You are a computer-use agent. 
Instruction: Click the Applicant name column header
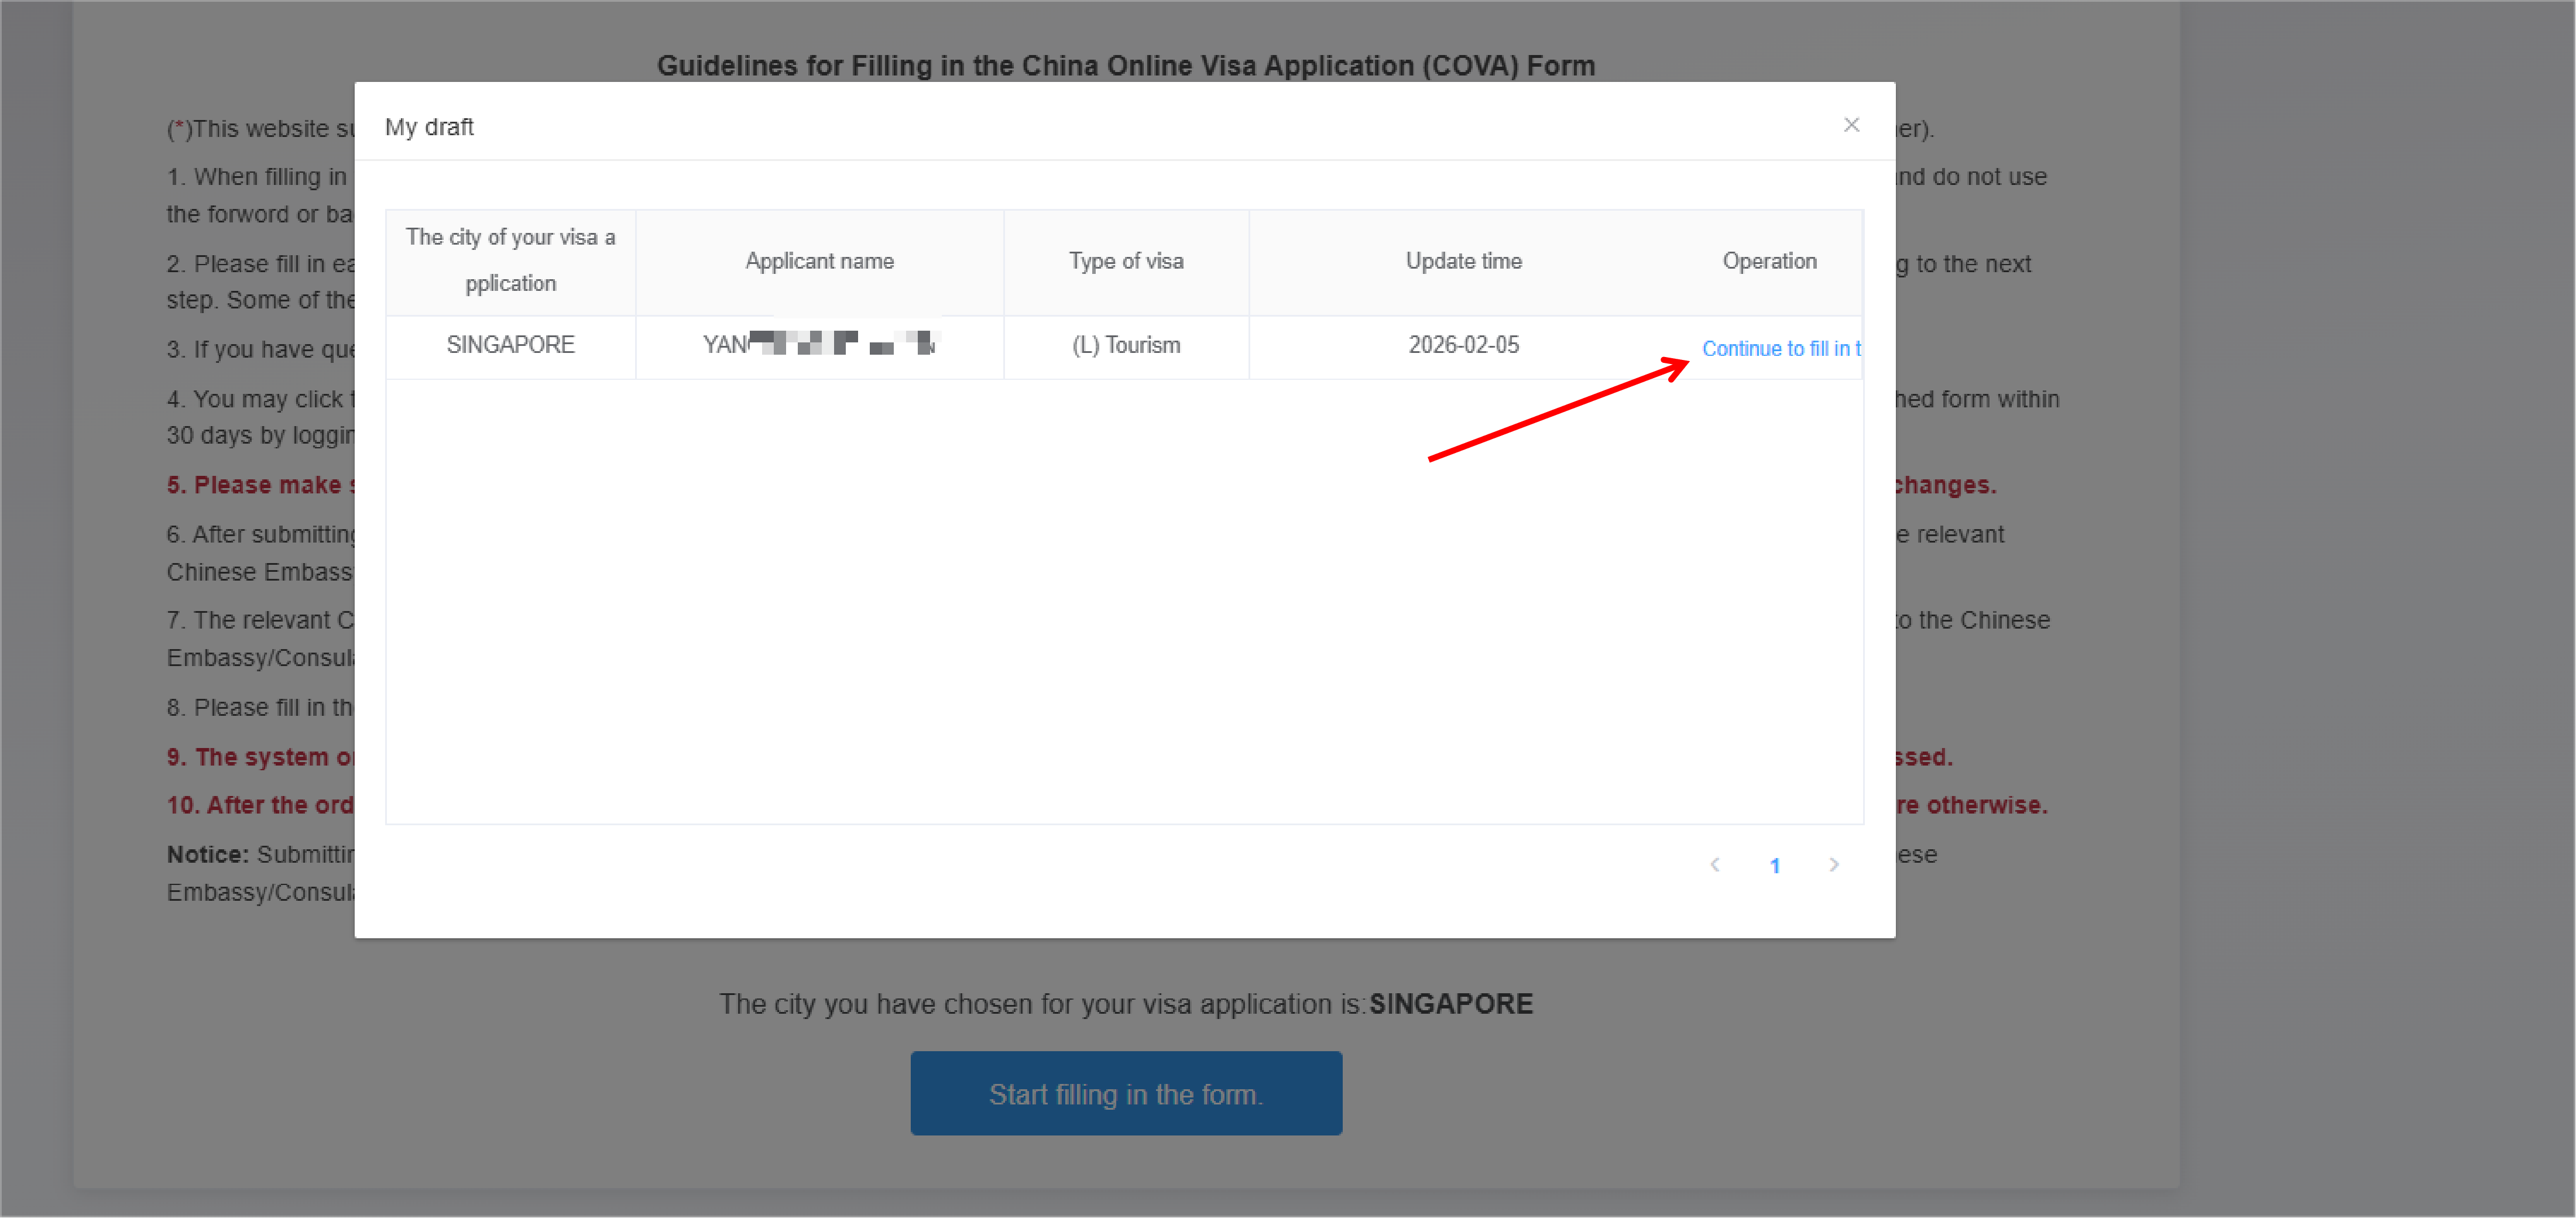point(818,261)
